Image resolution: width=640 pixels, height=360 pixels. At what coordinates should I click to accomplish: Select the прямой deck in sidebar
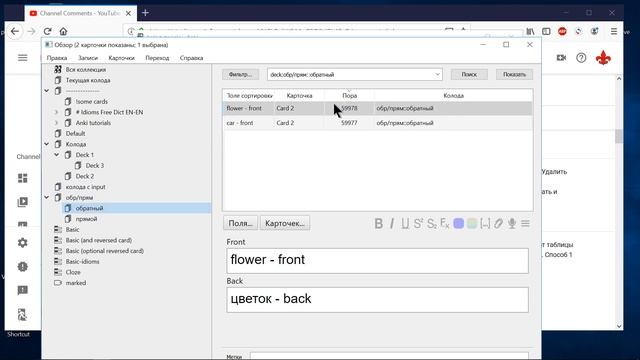(x=86, y=219)
